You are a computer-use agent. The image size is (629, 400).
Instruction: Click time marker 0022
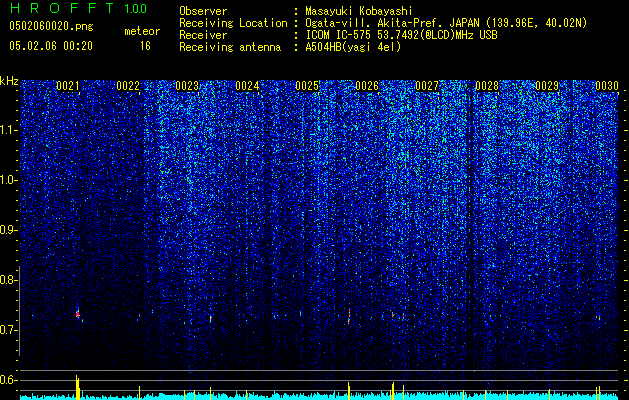(128, 86)
